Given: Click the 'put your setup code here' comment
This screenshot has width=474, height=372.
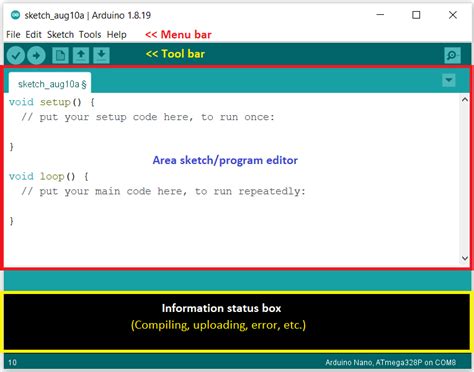Looking at the screenshot, I should point(148,117).
